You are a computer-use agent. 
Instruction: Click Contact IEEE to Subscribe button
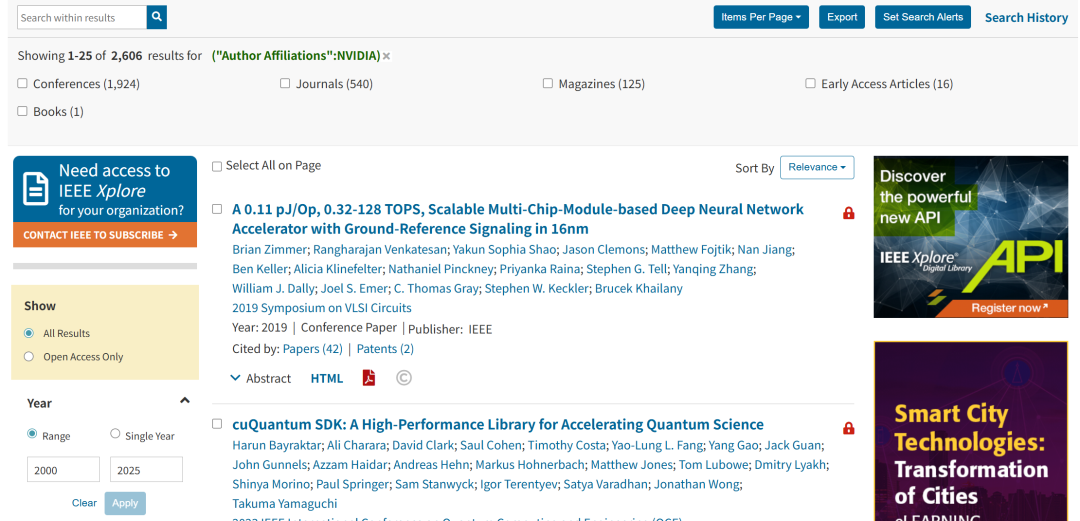point(105,235)
